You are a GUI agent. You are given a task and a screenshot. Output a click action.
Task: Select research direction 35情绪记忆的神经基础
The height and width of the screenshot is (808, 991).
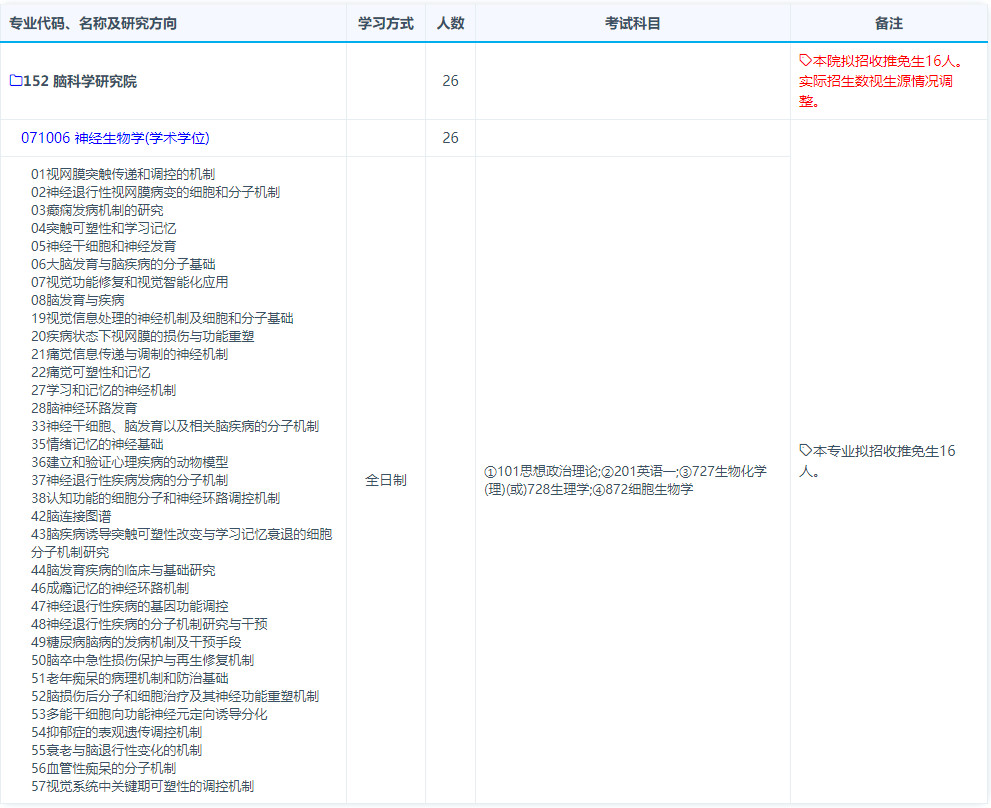[97, 444]
